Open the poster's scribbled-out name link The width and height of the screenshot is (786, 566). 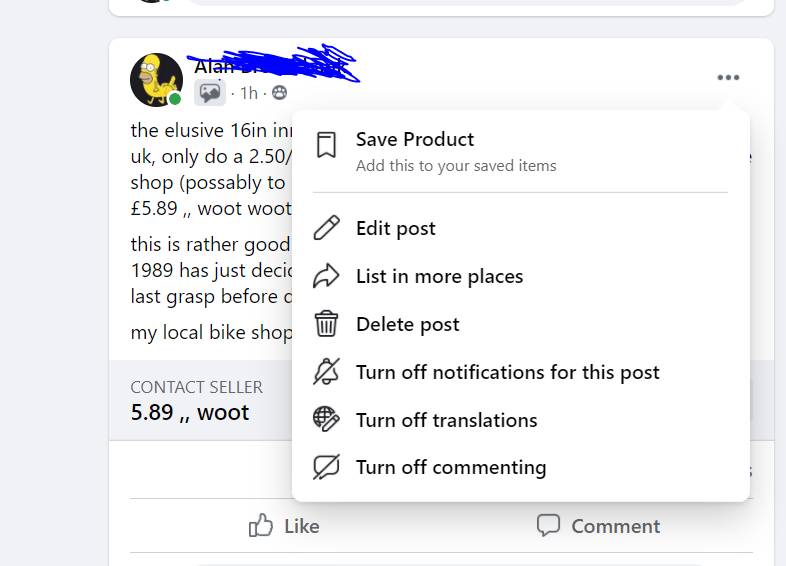coord(270,67)
